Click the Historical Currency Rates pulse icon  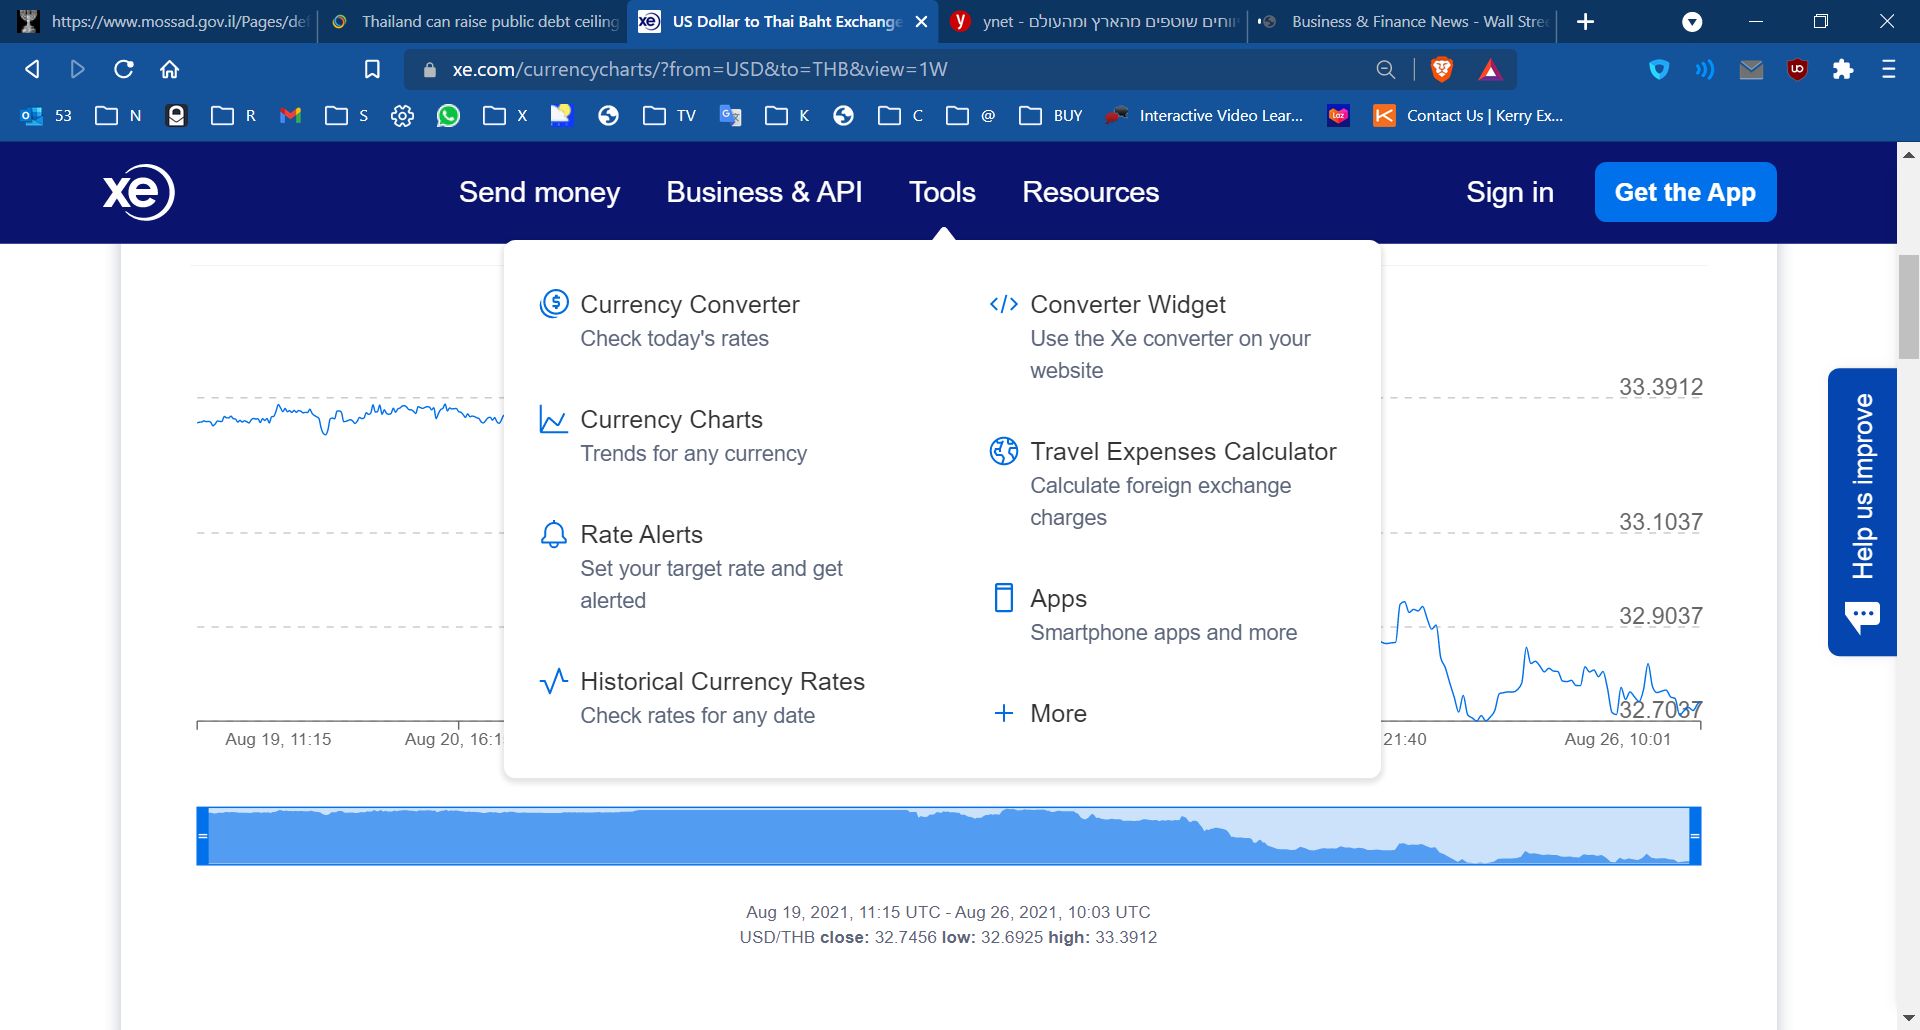(553, 681)
